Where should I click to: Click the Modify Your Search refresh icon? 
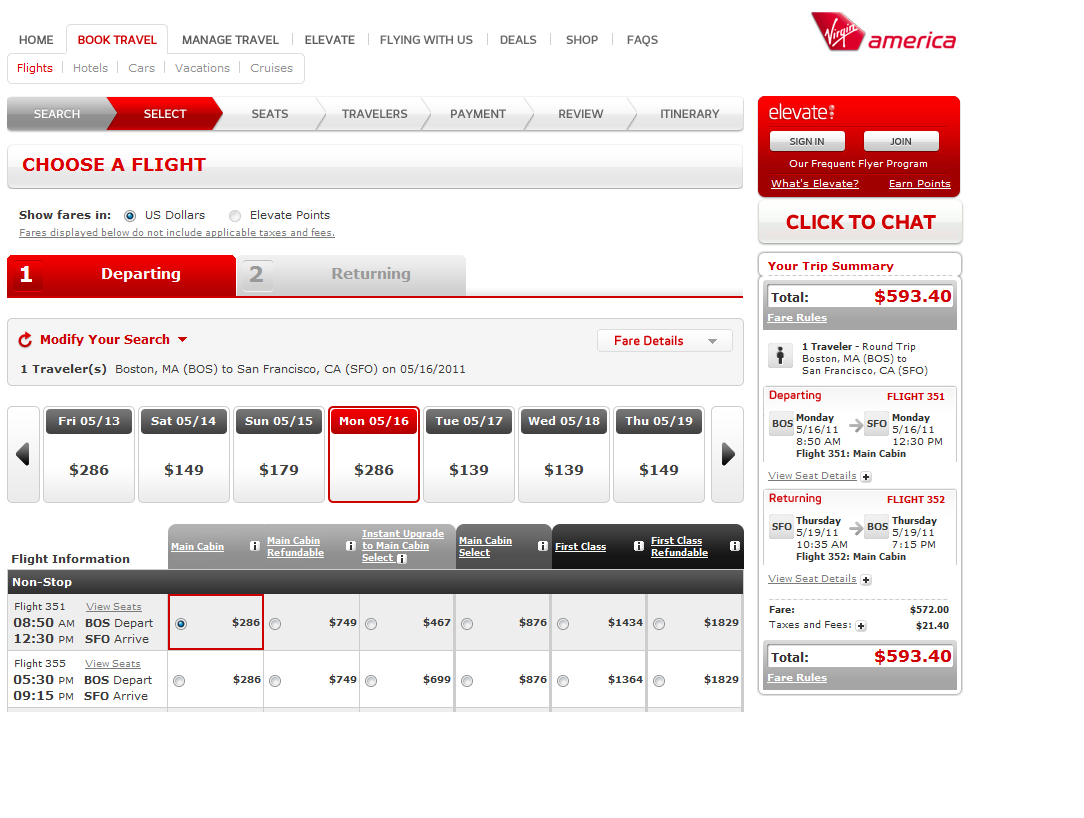click(25, 340)
